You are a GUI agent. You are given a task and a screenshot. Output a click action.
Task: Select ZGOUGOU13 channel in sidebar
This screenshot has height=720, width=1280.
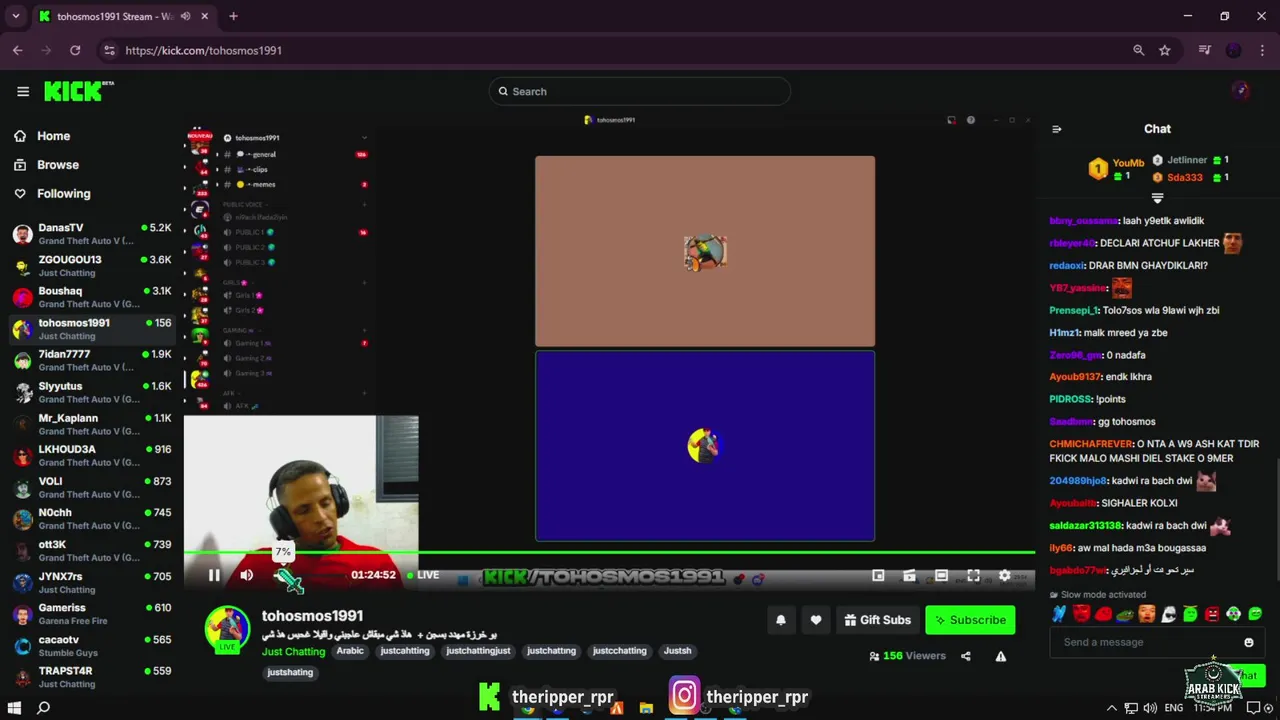91,266
